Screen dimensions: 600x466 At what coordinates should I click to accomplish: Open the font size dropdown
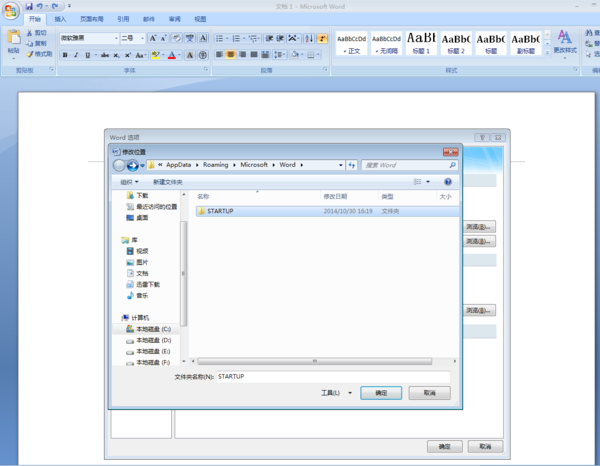coord(142,38)
